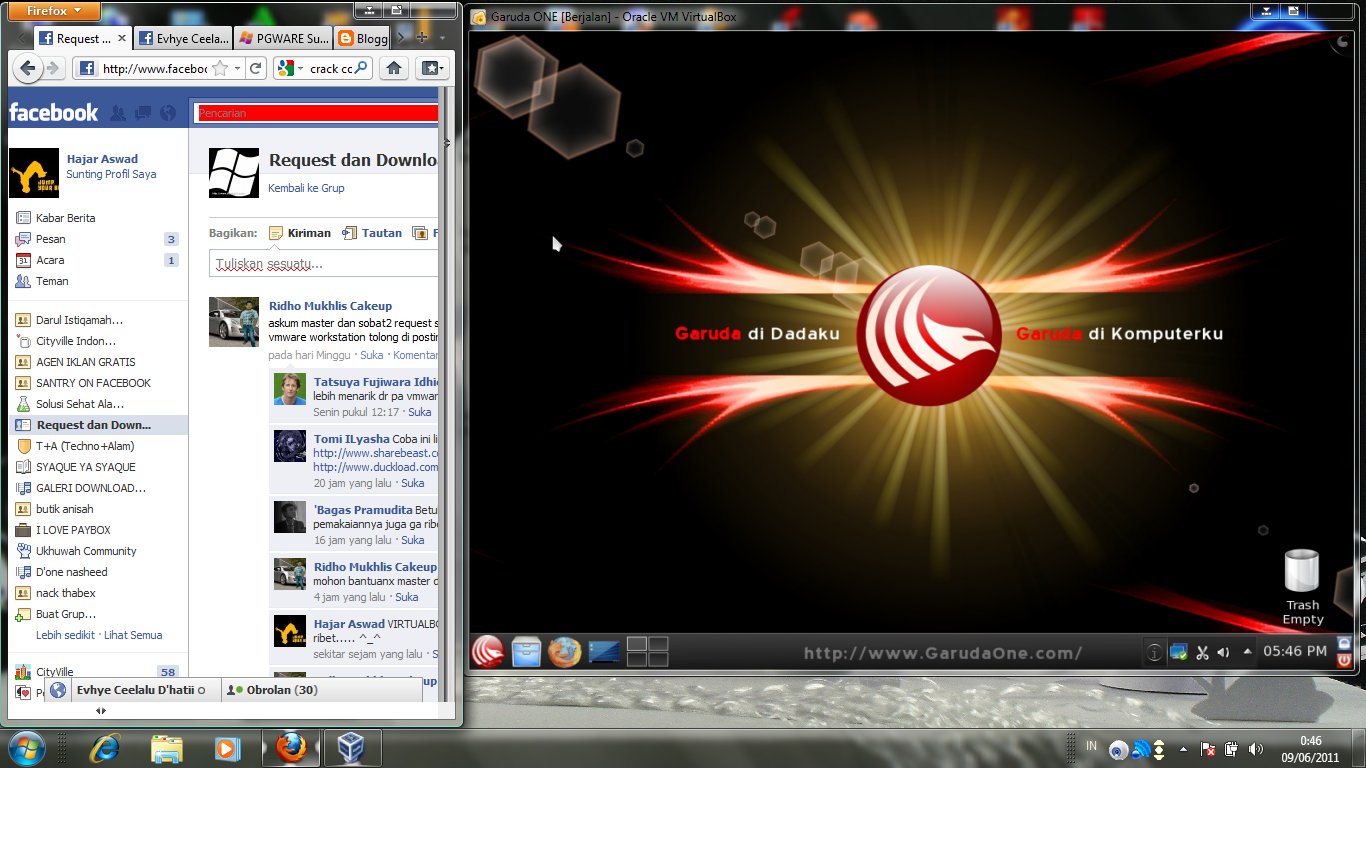Click the Tuliskan sesuatu... post box
Screen dimensions: 1366x852
click(x=324, y=264)
